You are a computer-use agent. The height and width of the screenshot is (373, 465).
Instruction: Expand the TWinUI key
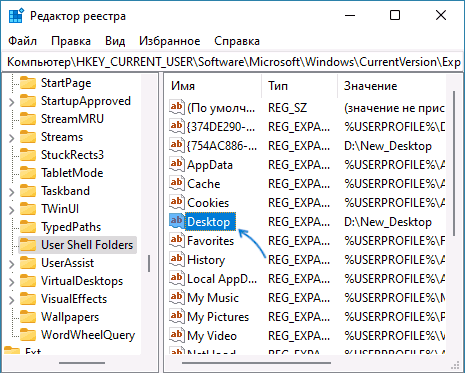pyautogui.click(x=12, y=210)
